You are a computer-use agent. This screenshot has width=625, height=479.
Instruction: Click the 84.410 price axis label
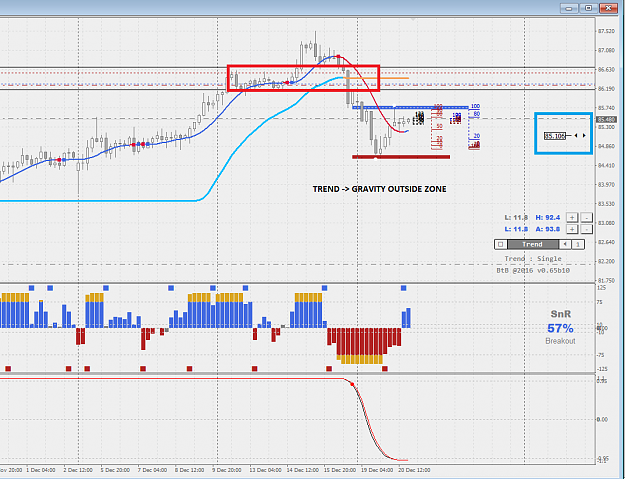click(606, 165)
